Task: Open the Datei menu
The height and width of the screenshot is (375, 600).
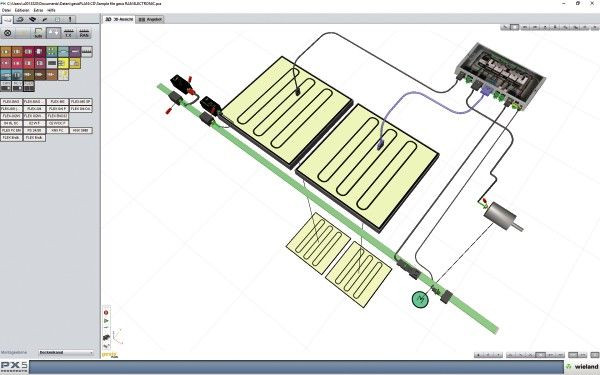Action: tap(6, 10)
